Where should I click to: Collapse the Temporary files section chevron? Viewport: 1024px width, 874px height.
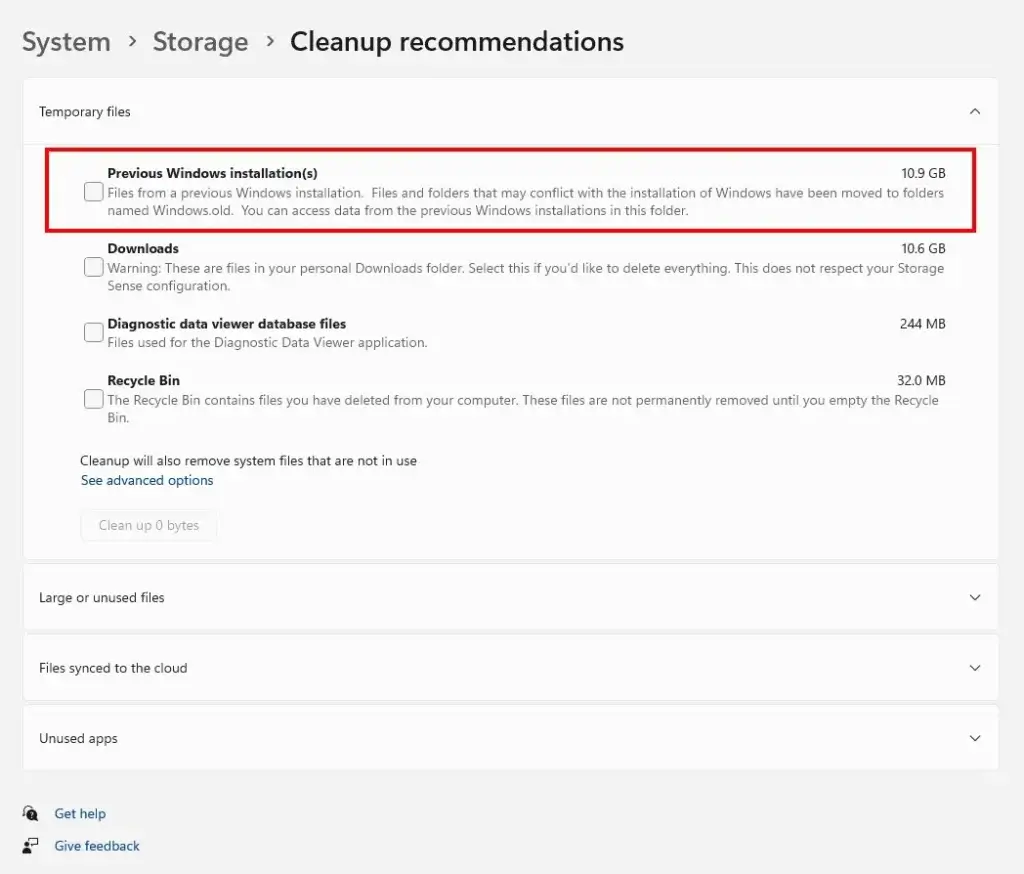974,112
